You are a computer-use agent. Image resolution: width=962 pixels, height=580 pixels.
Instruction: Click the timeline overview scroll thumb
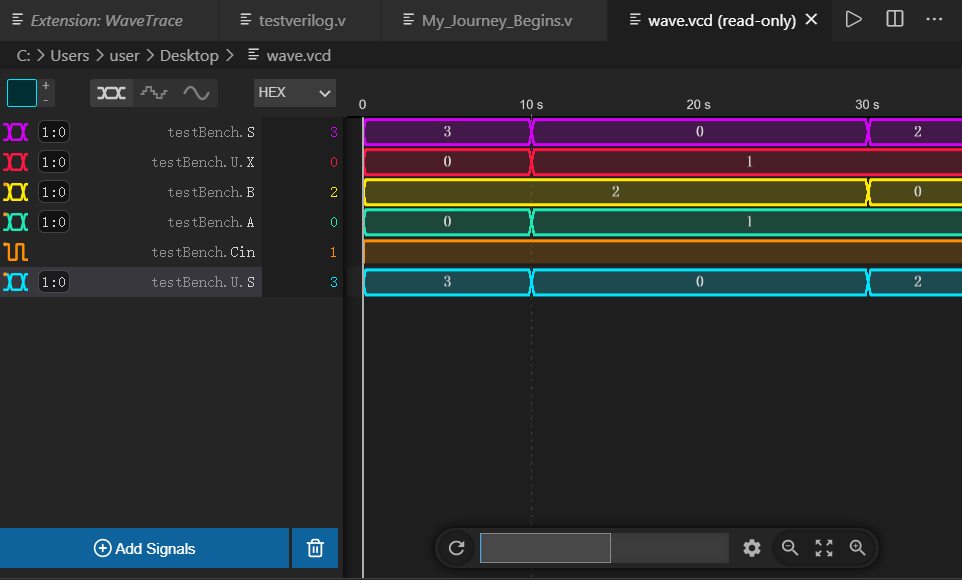[545, 547]
